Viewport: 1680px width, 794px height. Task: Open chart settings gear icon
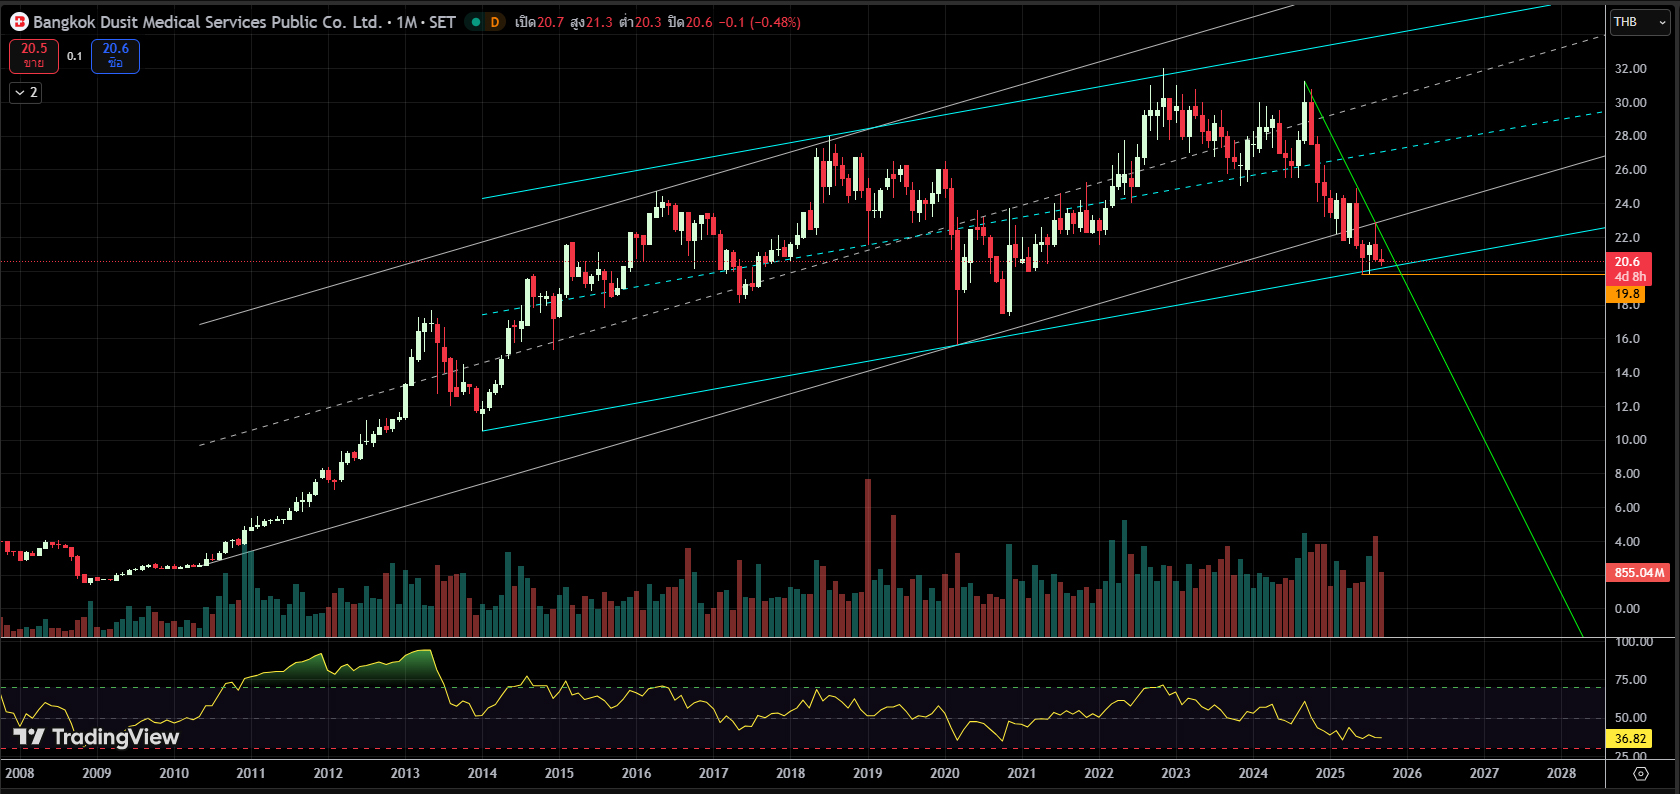point(1641,773)
